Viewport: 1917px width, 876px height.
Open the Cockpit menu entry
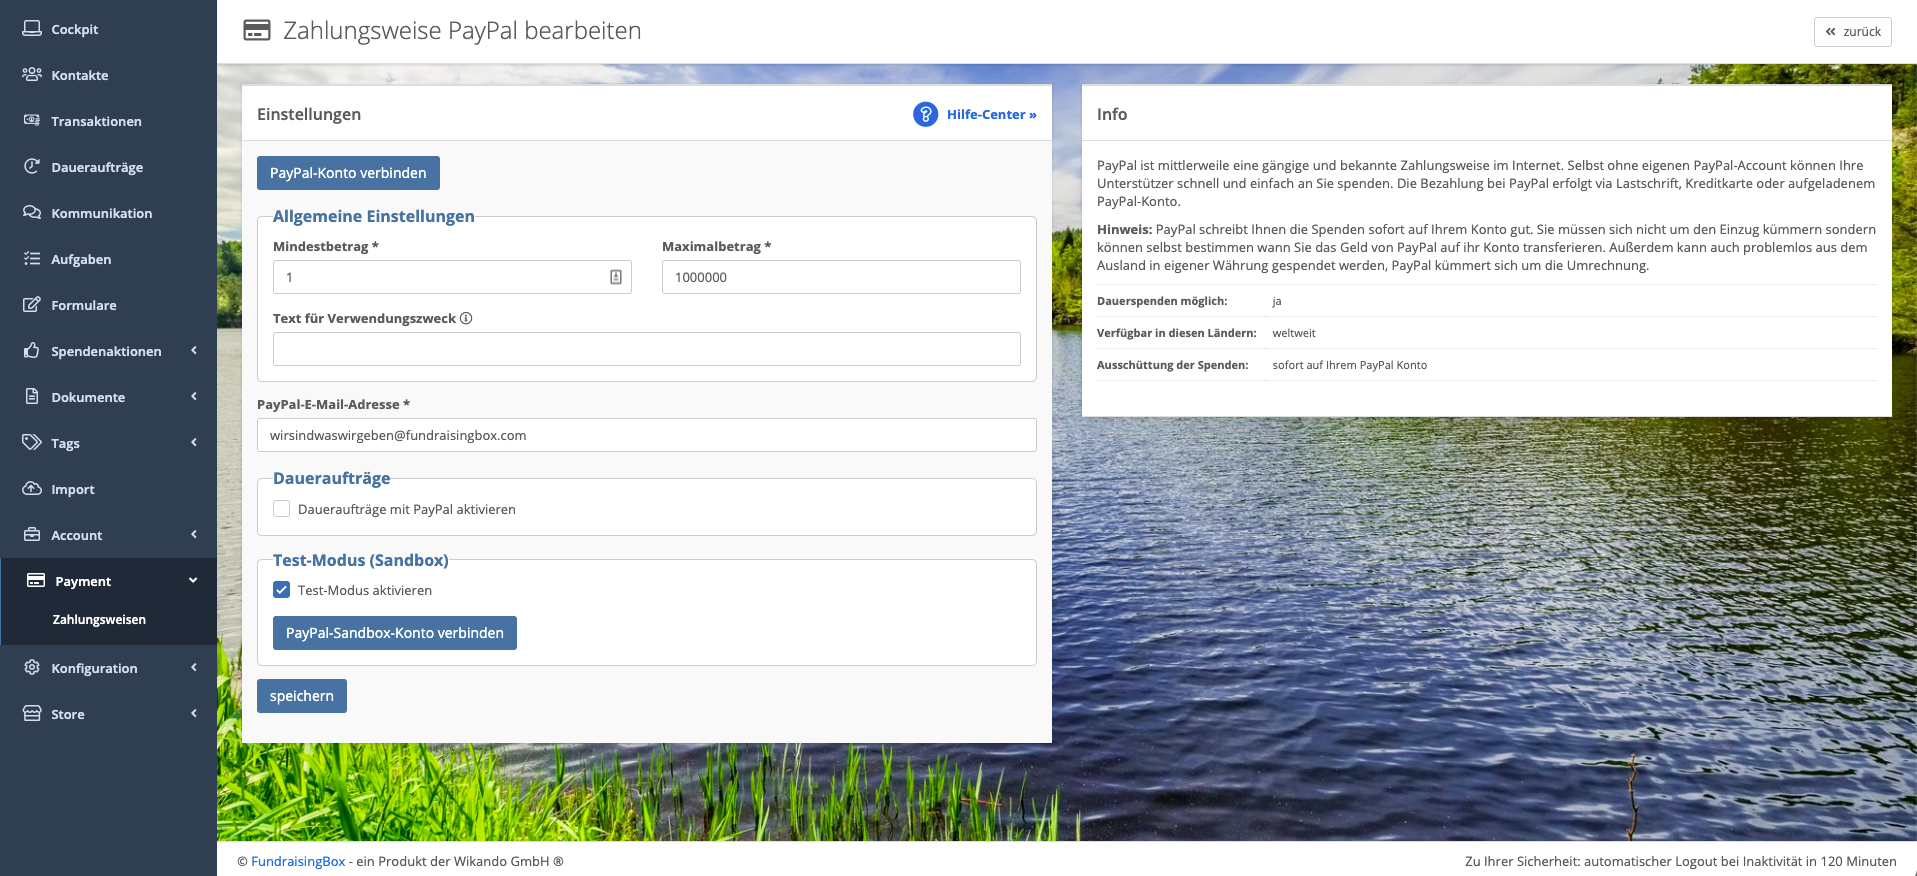pyautogui.click(x=108, y=29)
